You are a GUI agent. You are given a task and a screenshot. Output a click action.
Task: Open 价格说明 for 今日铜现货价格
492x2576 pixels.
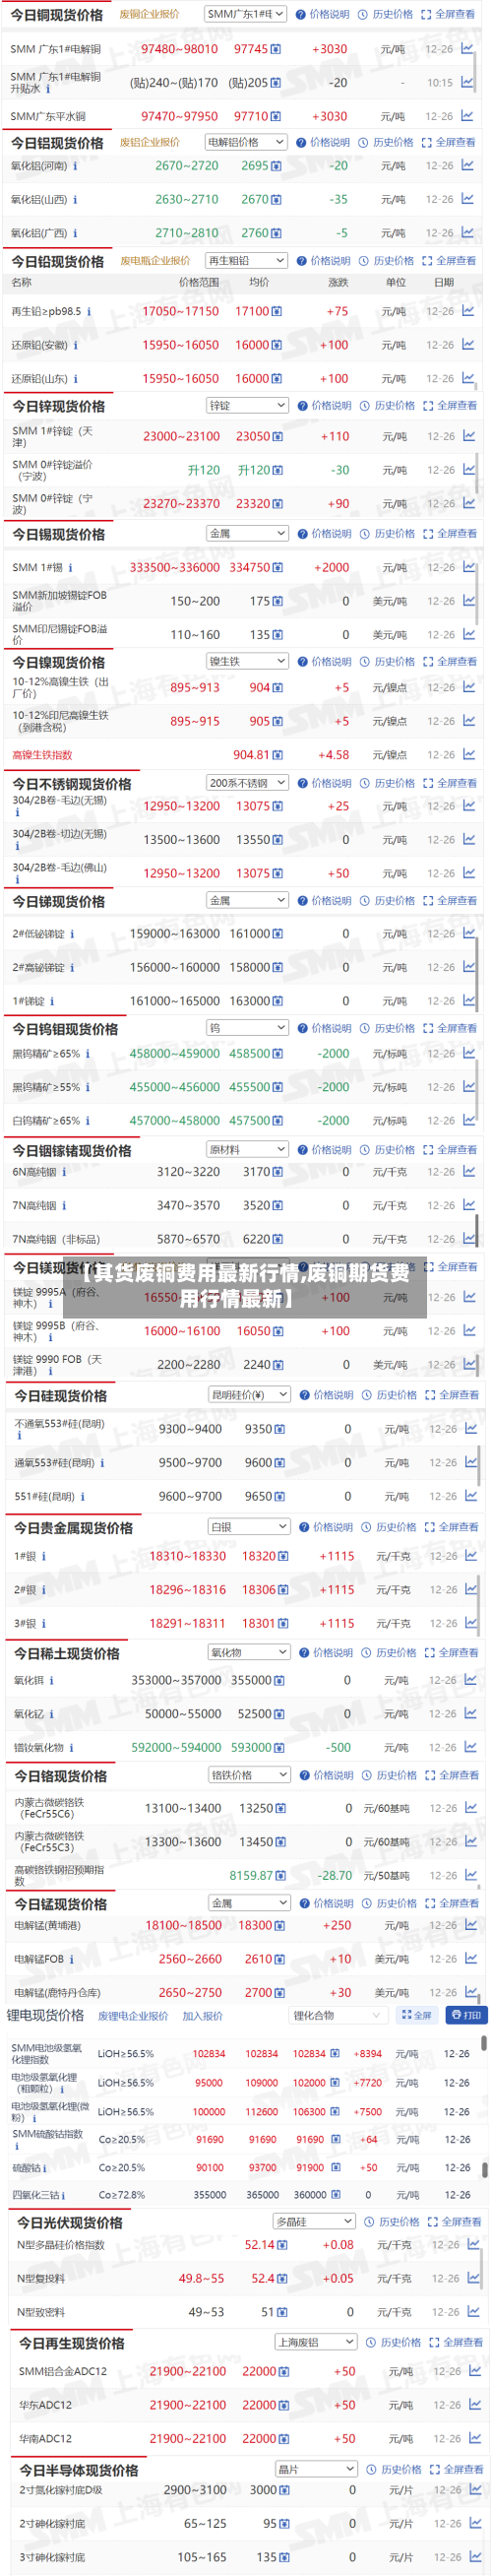323,14
